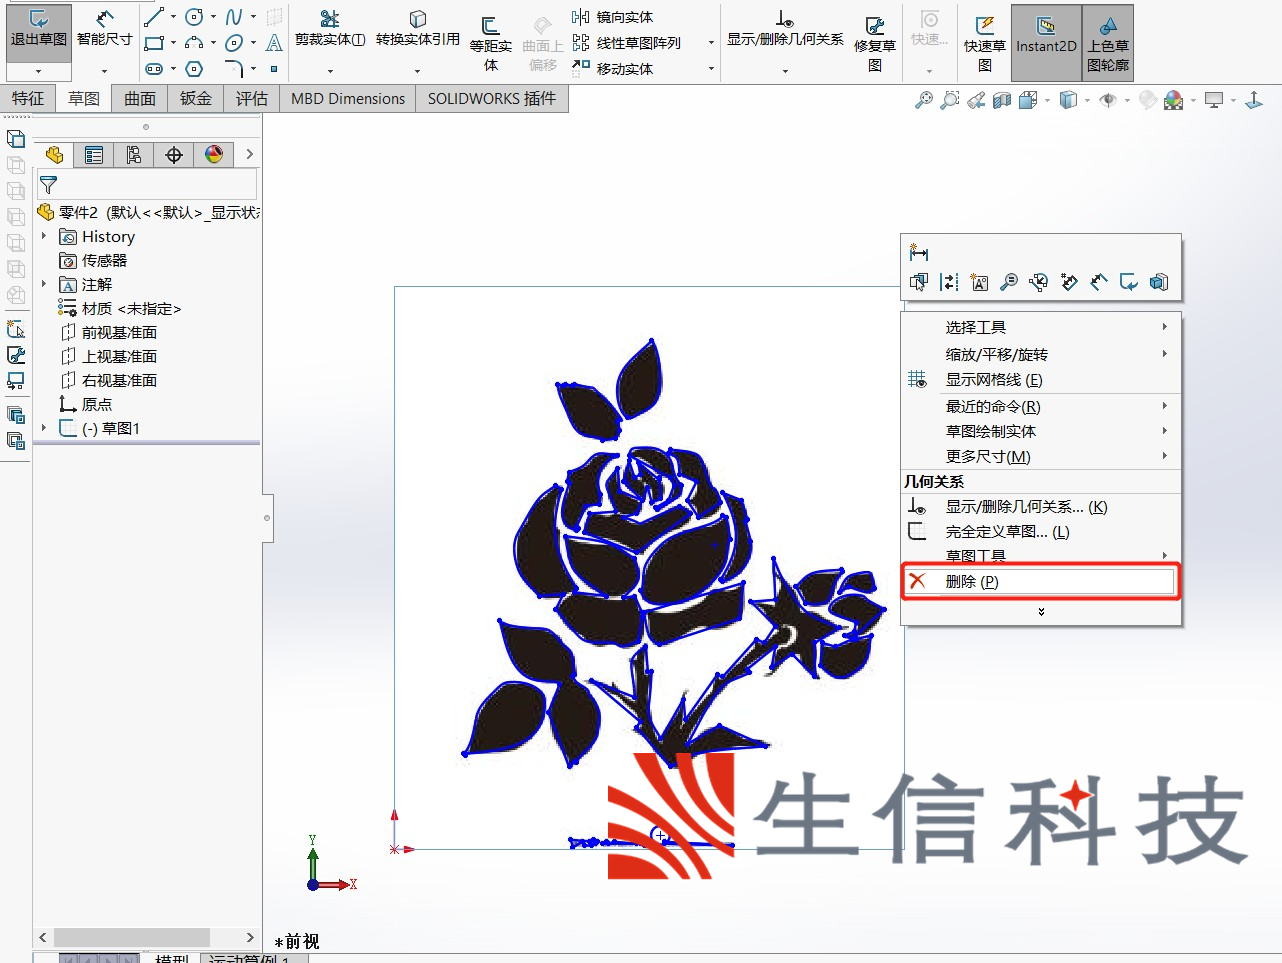Viewport: 1282px width, 963px height.
Task: Click Linear Sketch Pattern (线性草图阵列)
Action: pyautogui.click(x=626, y=43)
